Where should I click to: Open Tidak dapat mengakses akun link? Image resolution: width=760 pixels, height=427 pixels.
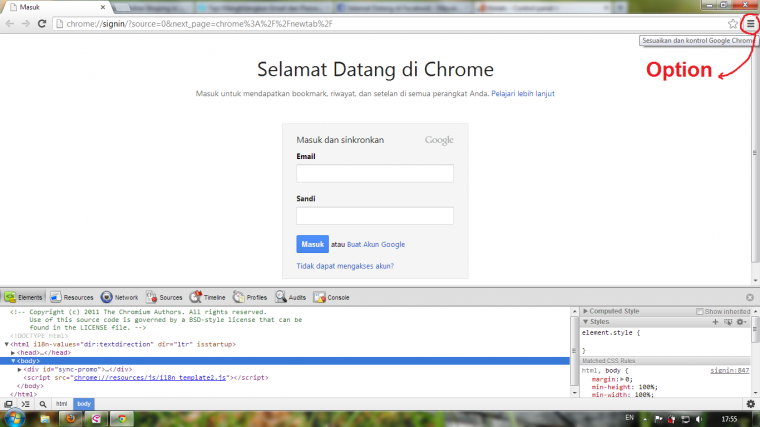click(x=345, y=266)
